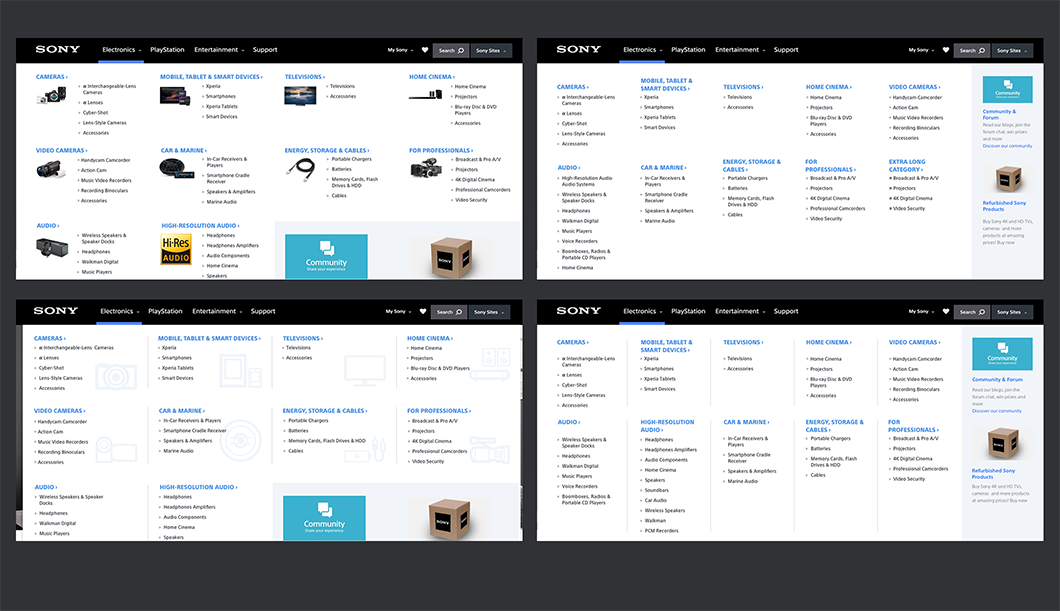Click the camcorder photo under Video Cameras heading
This screenshot has height=611, width=1060.
point(51,169)
